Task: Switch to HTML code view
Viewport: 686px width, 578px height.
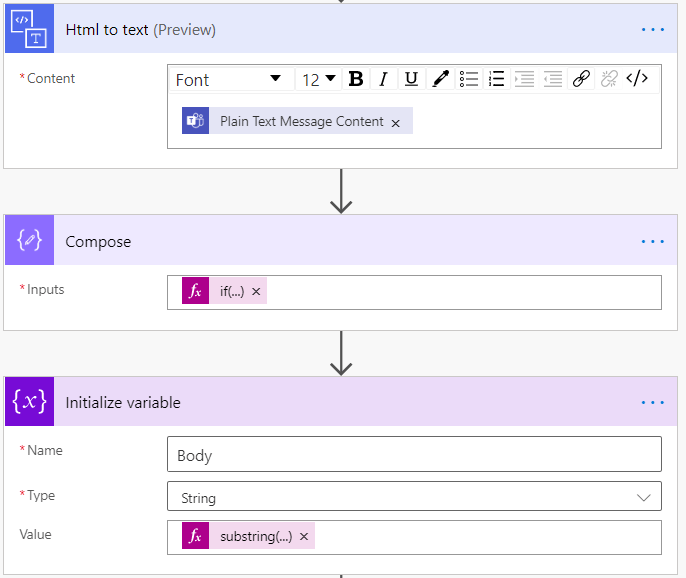Action: coord(637,80)
